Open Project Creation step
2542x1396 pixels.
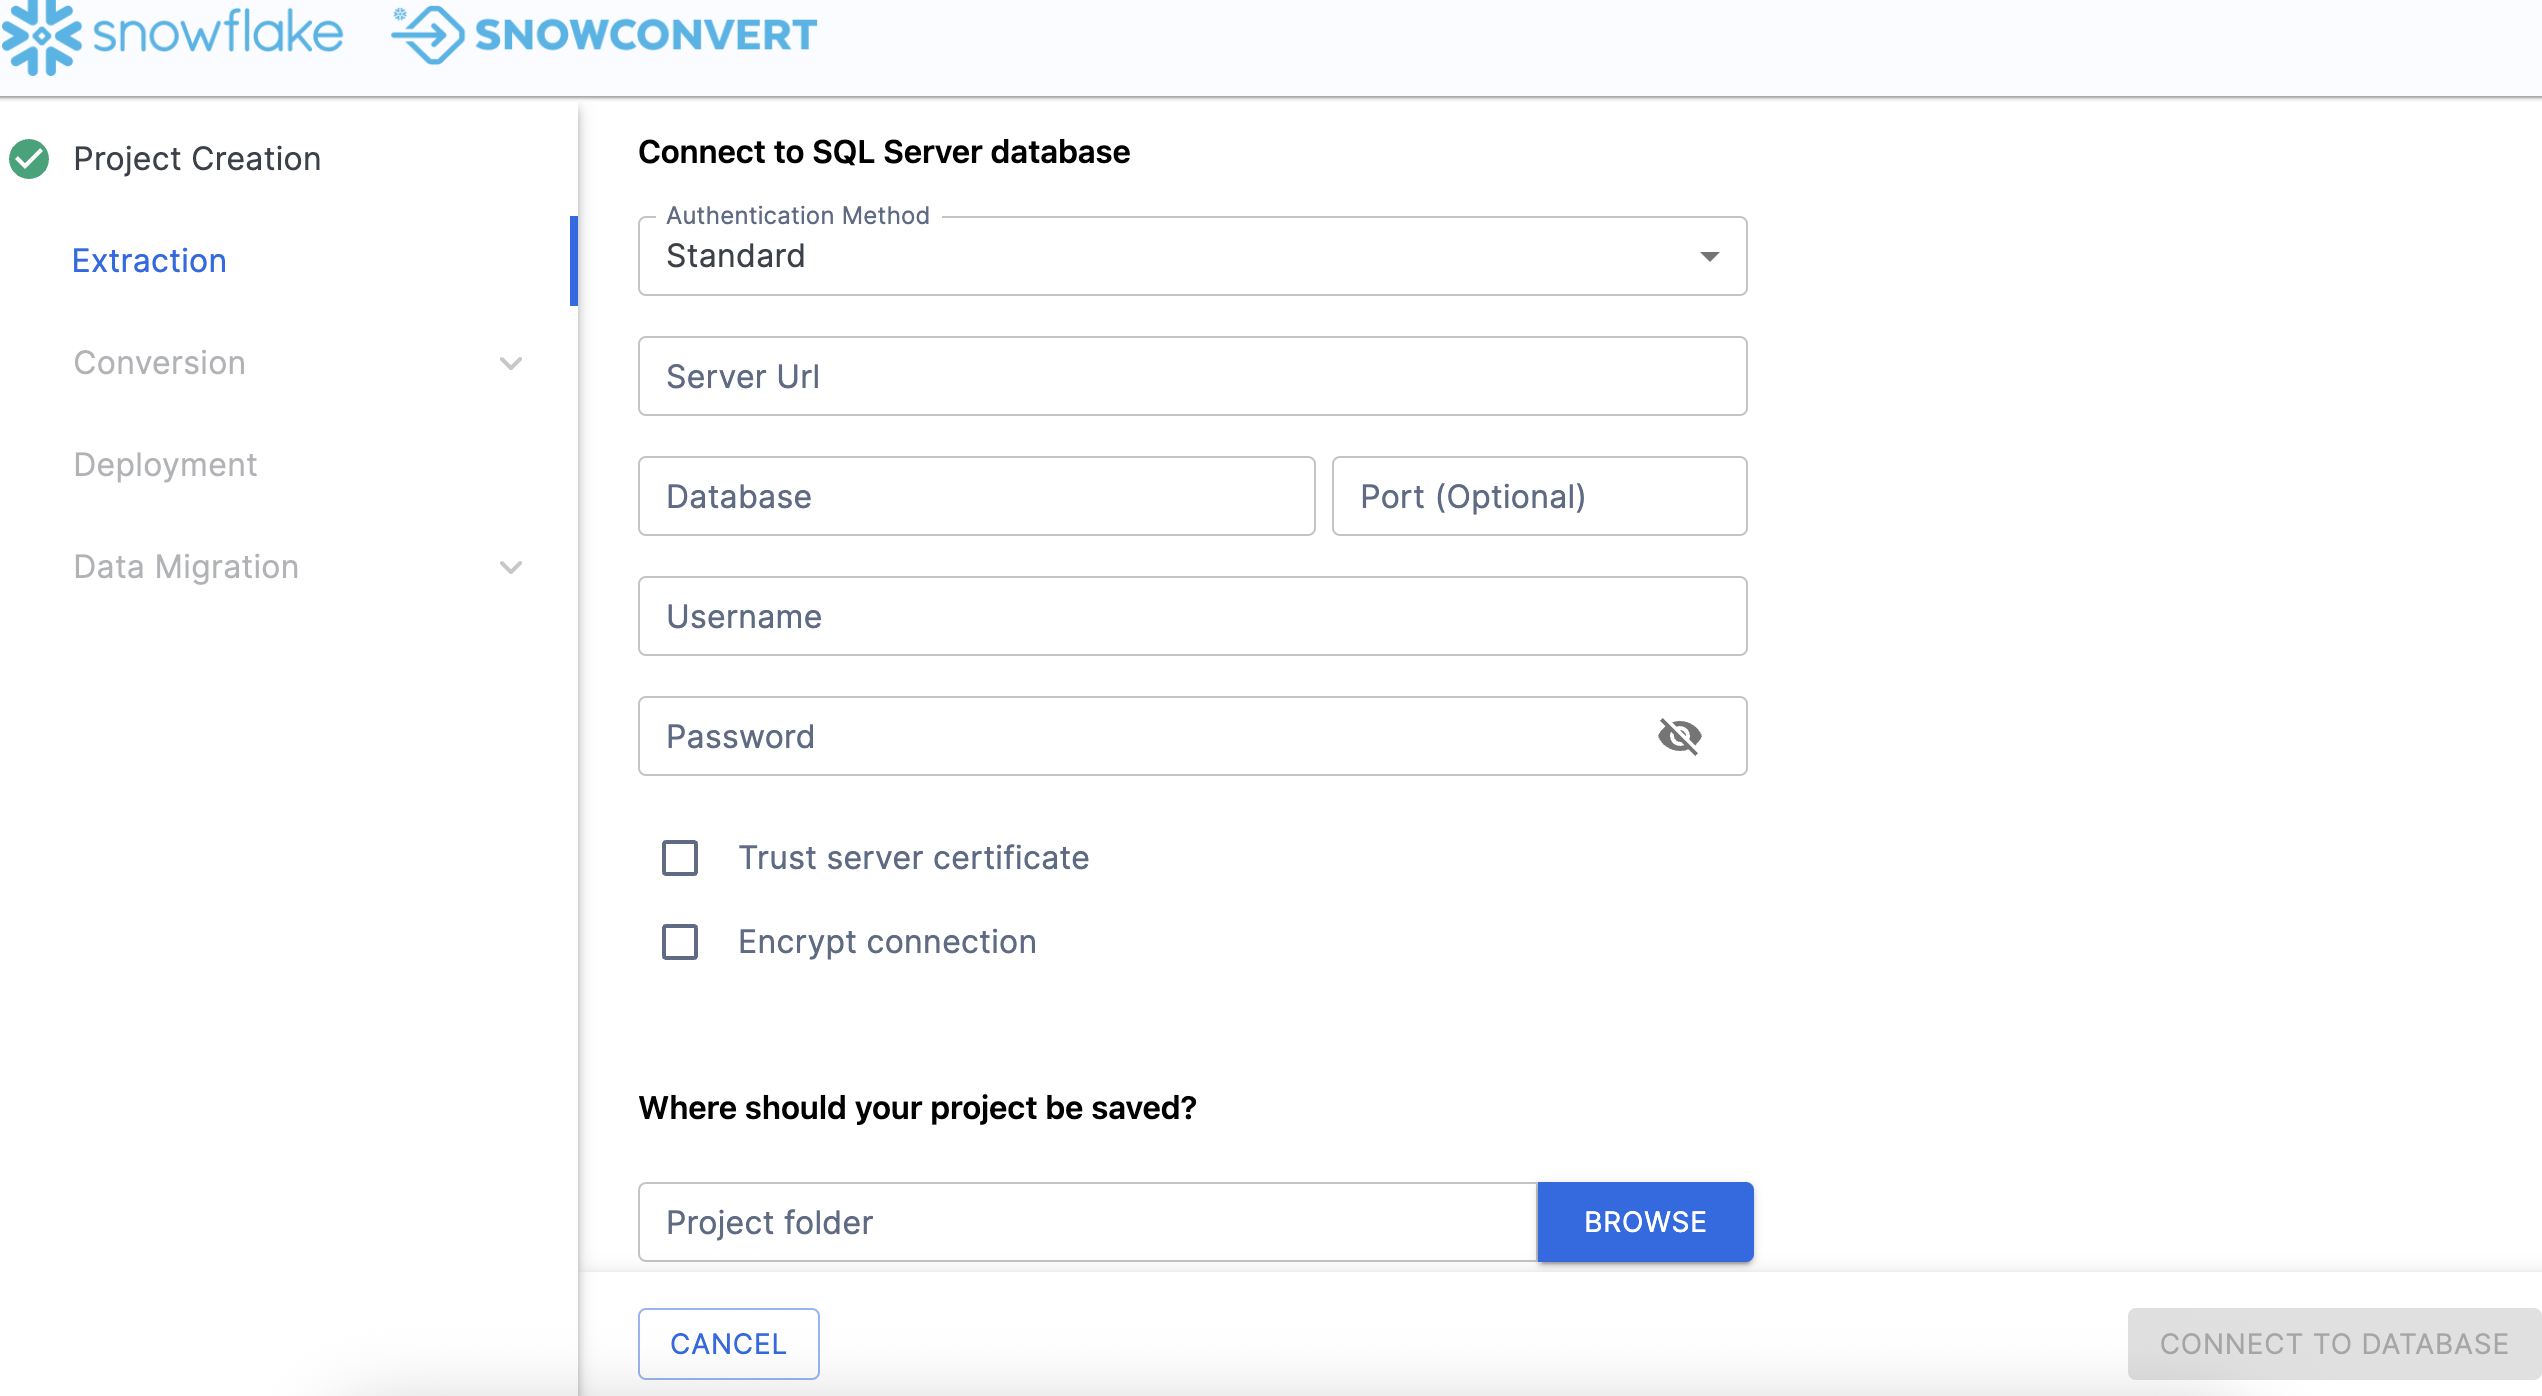click(197, 159)
